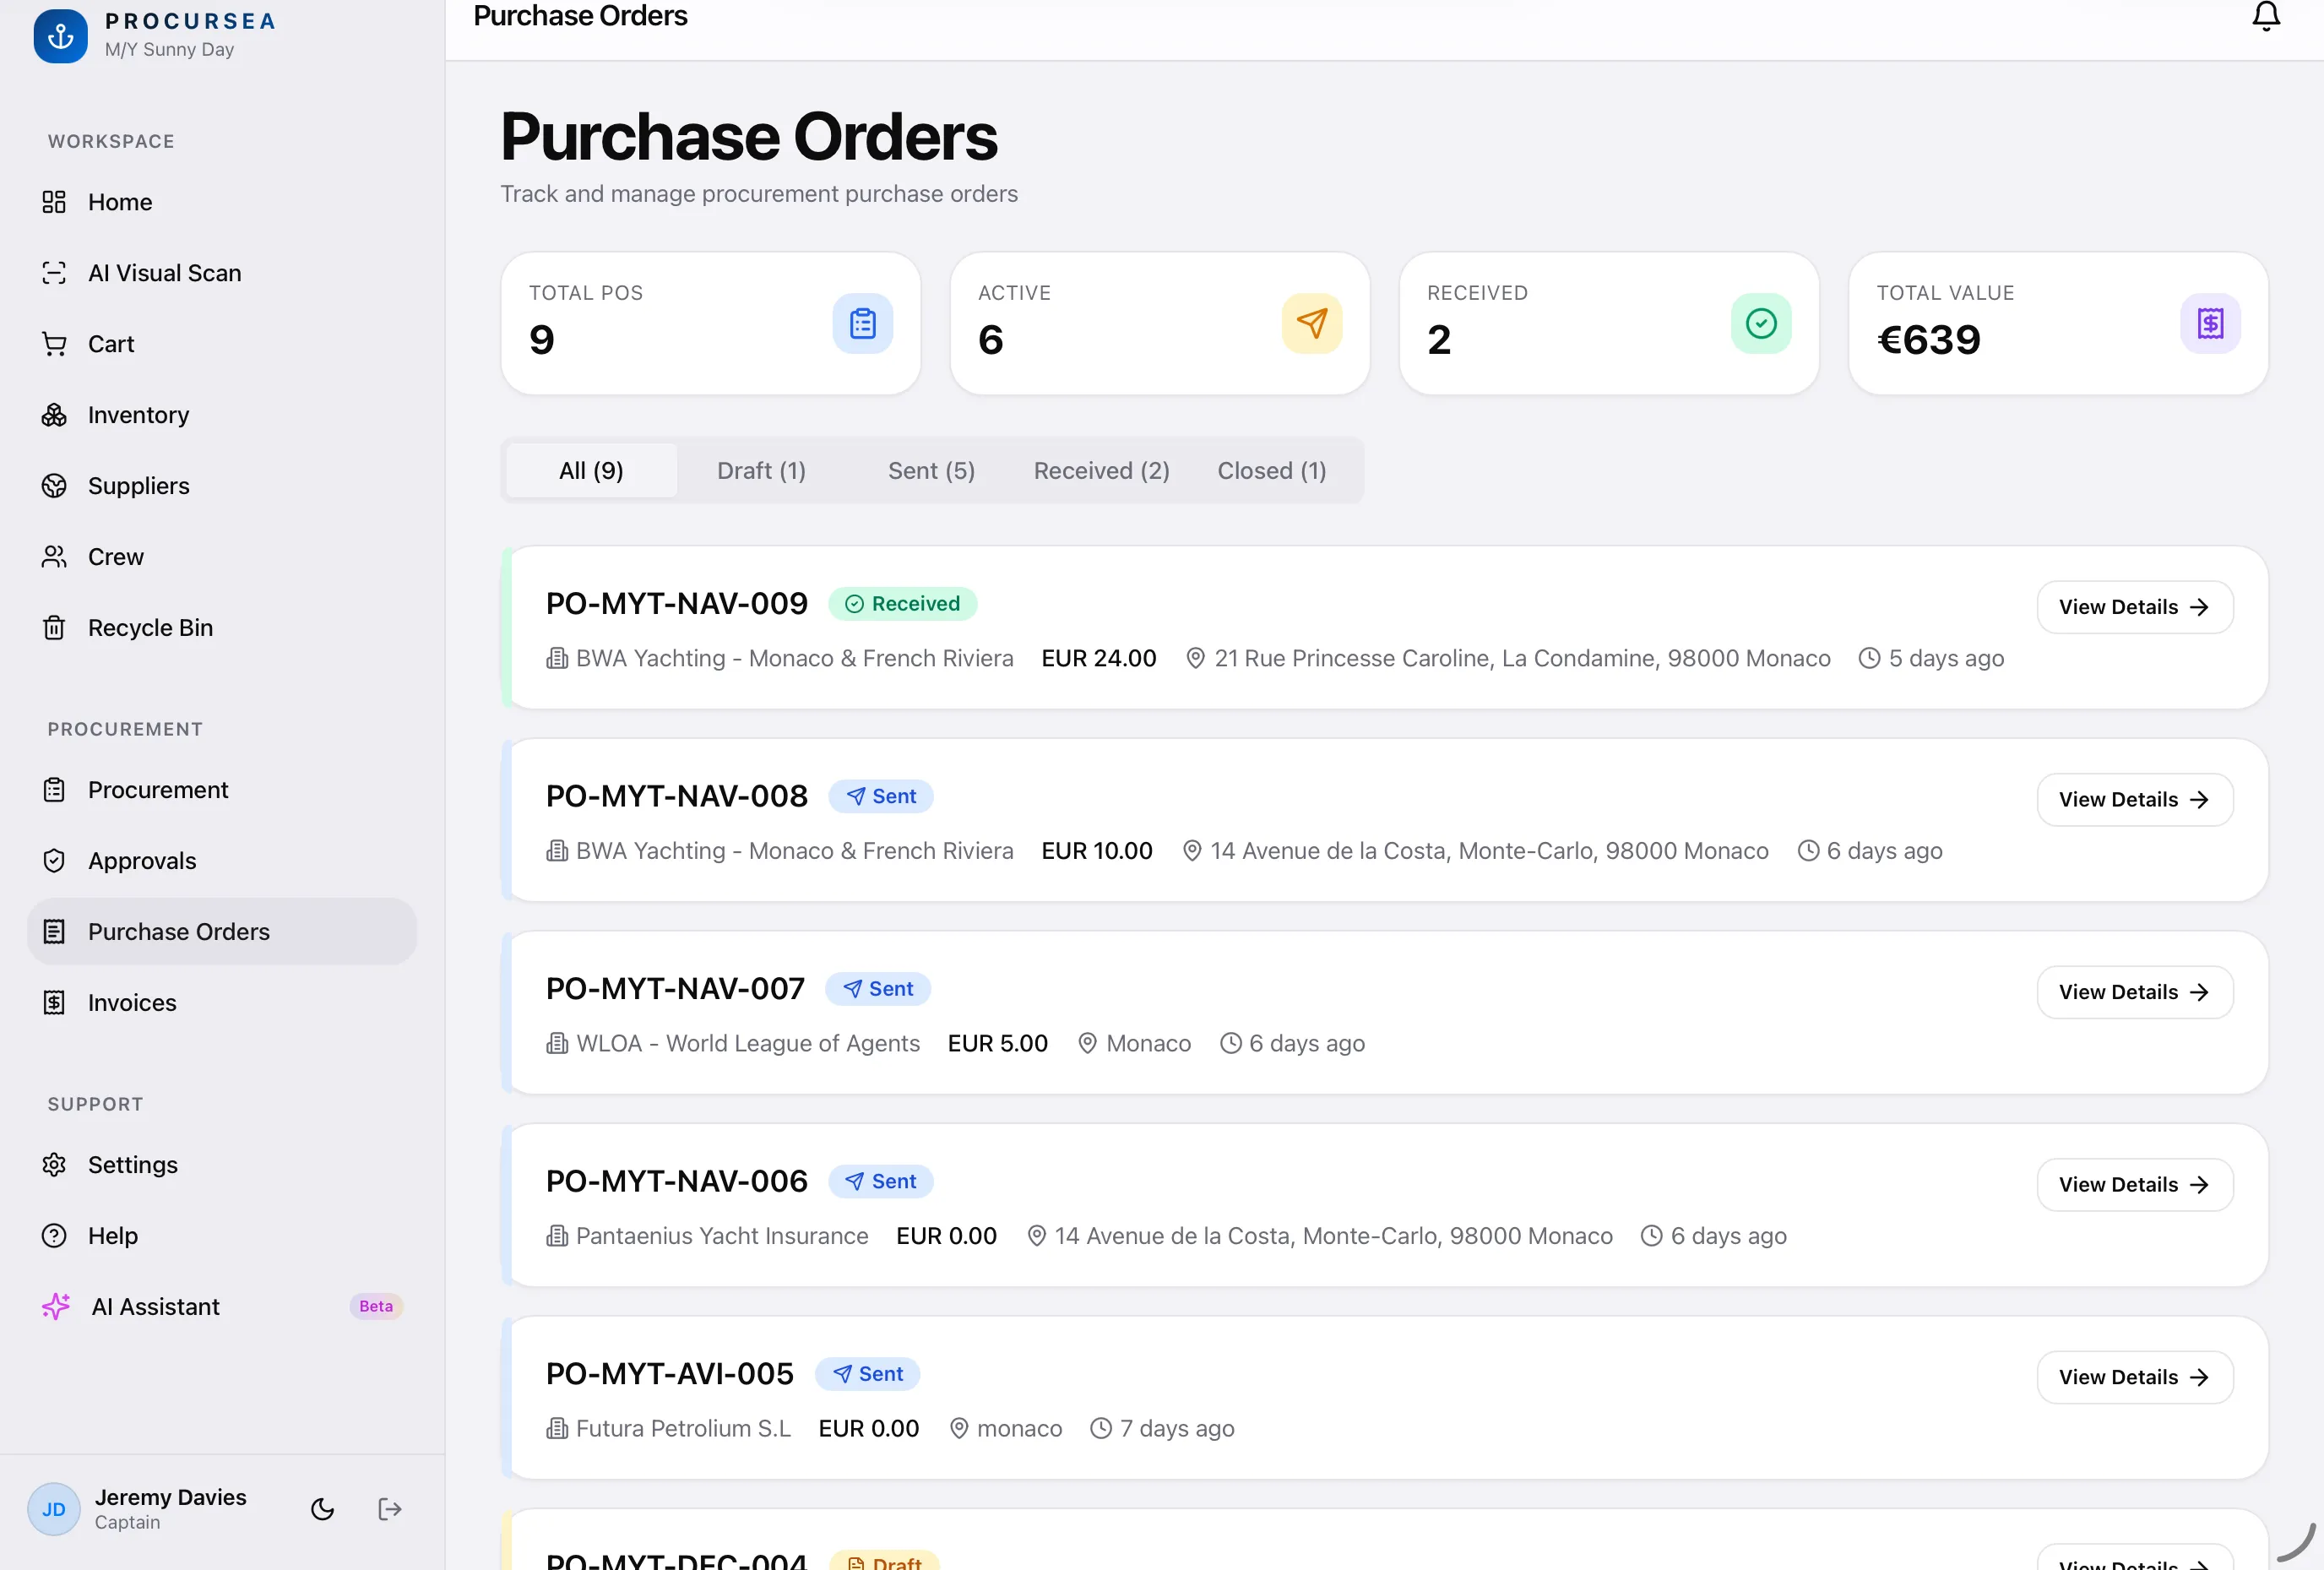View Details for PO-MYT-NAV-008
Viewport: 2324px width, 1570px height.
pos(2134,800)
